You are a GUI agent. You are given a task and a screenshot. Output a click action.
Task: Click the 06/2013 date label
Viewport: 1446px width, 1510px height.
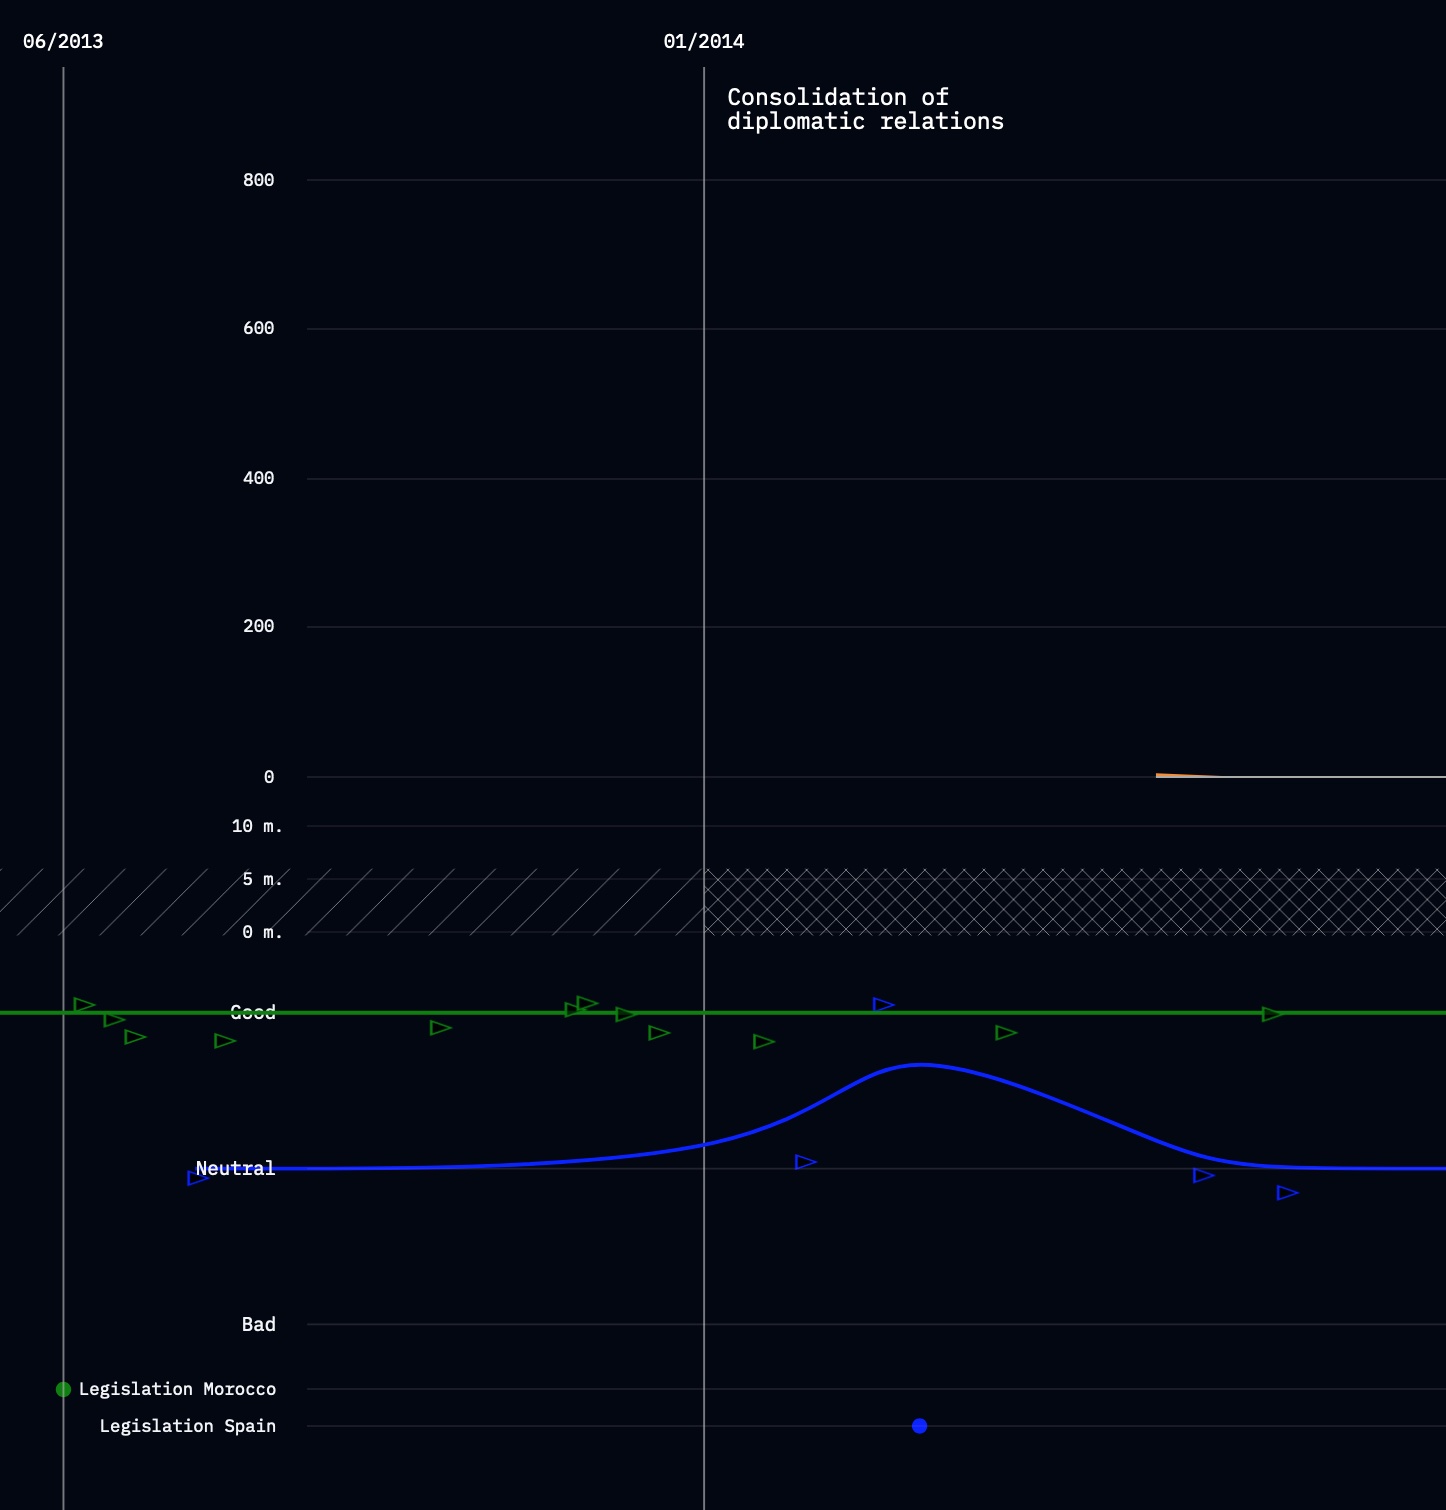tap(63, 41)
